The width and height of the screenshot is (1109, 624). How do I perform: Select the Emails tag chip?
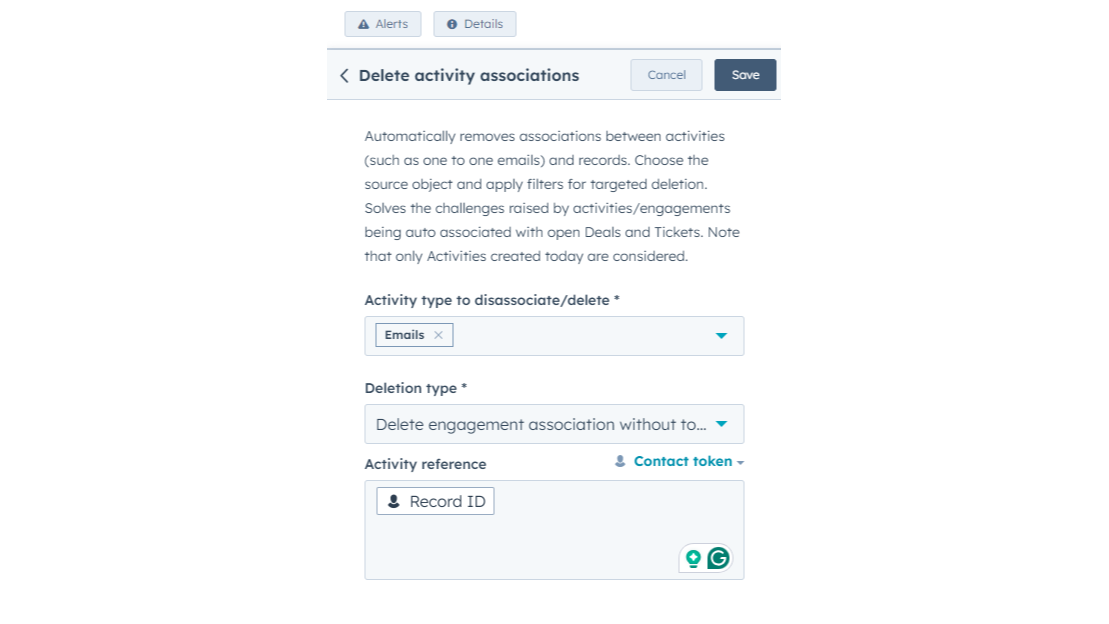pos(404,335)
